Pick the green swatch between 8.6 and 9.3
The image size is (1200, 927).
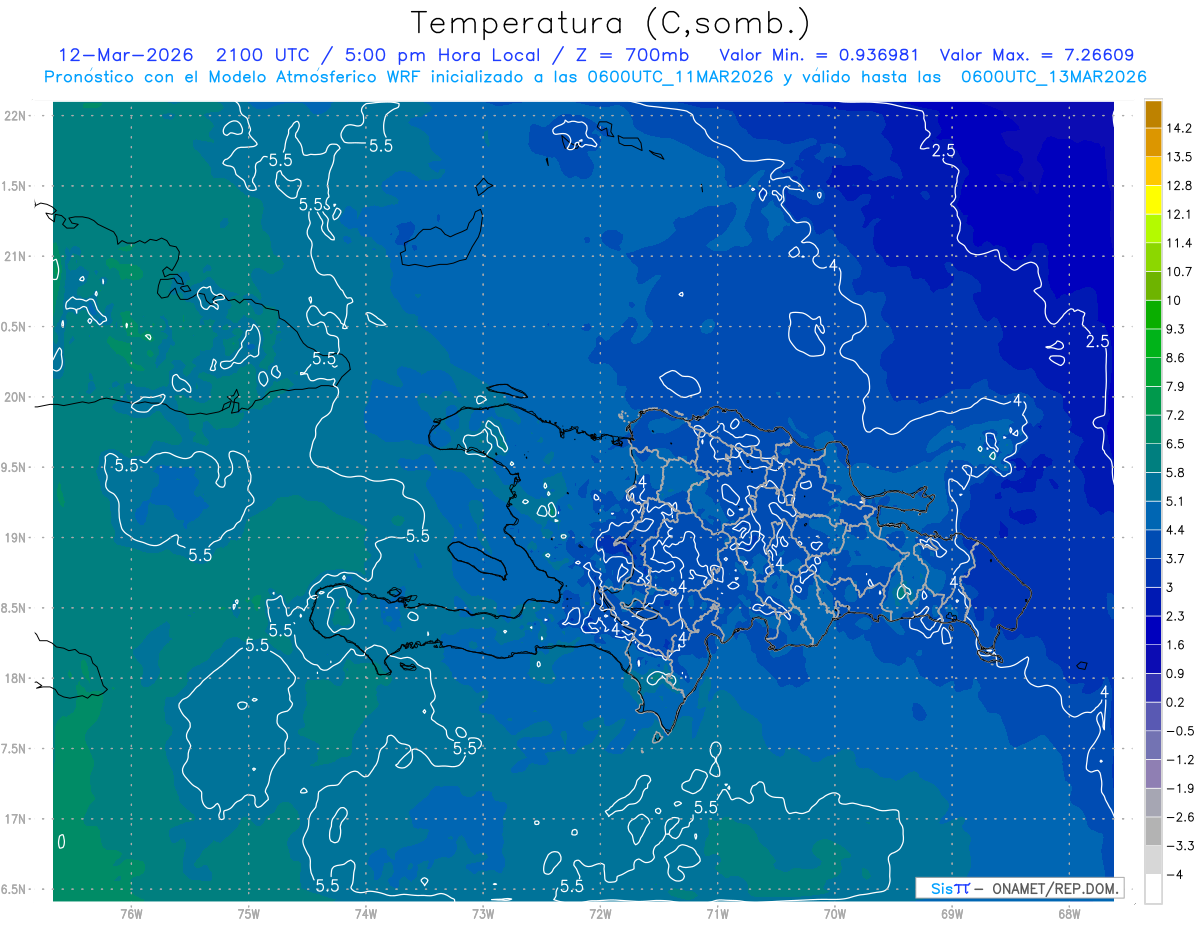coord(1153,343)
